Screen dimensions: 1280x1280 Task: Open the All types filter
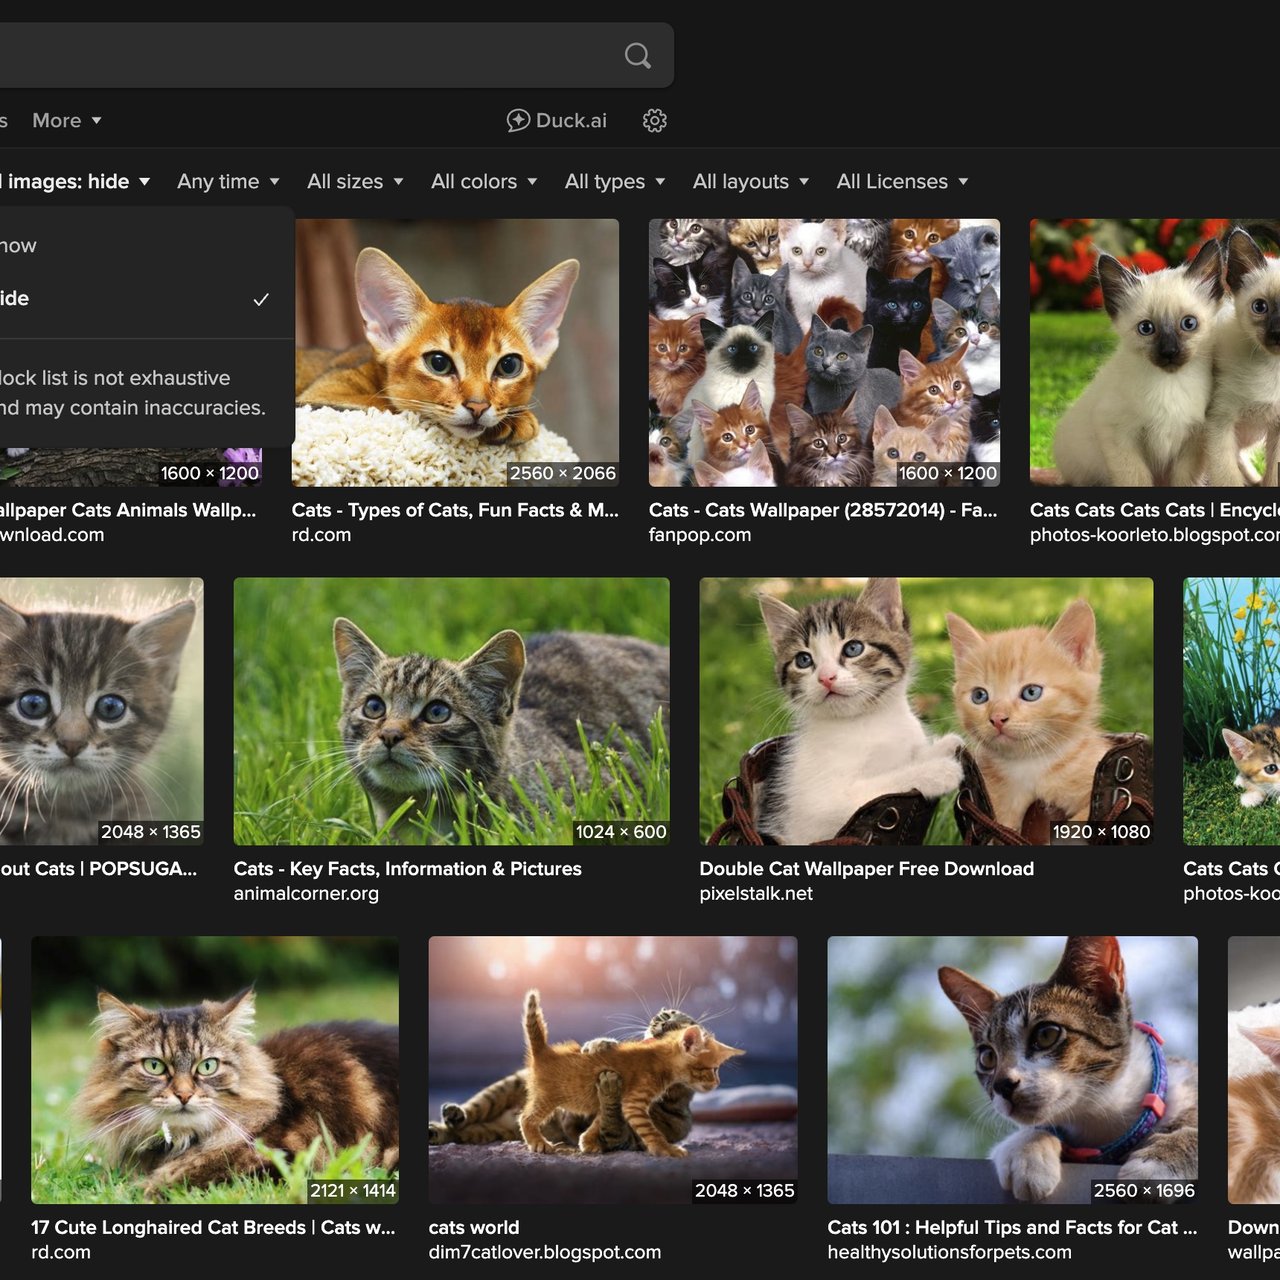tap(615, 181)
